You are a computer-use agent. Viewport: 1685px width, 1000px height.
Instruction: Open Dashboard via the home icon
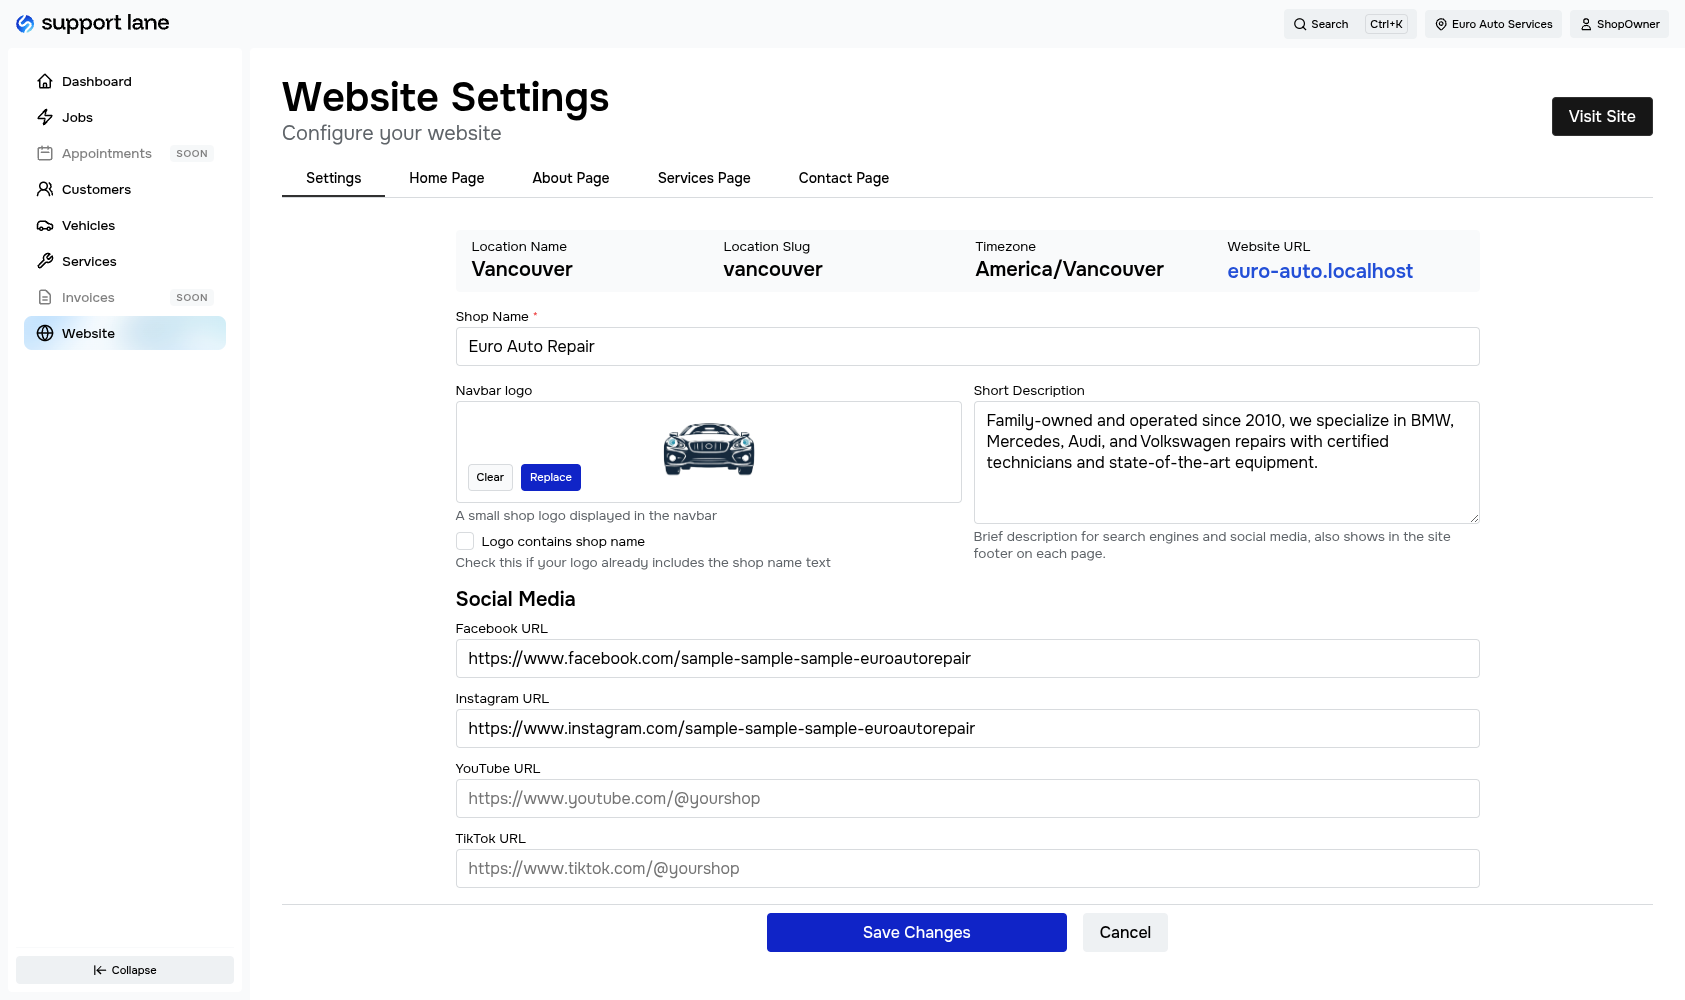click(45, 81)
